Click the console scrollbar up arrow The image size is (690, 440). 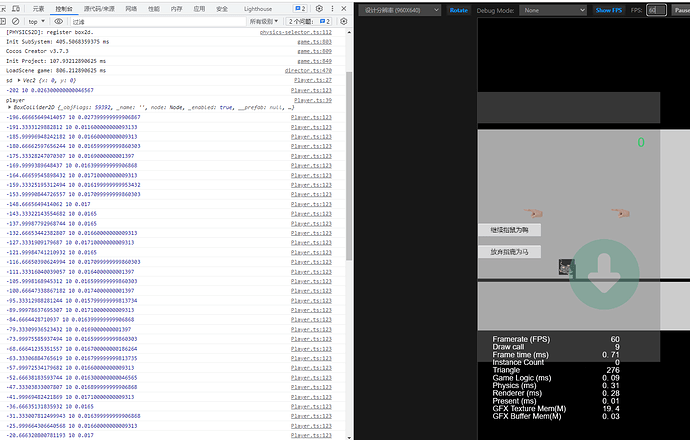349,32
